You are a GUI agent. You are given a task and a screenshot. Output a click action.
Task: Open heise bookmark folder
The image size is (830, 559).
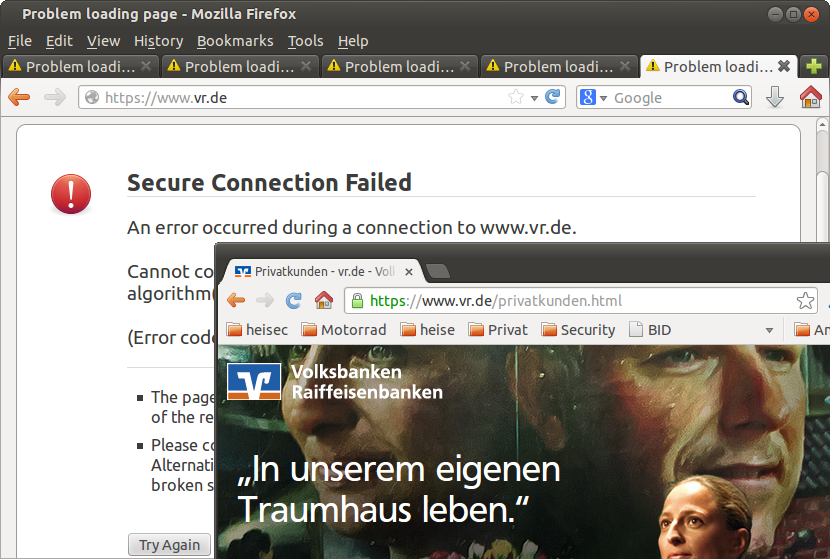click(x=428, y=330)
